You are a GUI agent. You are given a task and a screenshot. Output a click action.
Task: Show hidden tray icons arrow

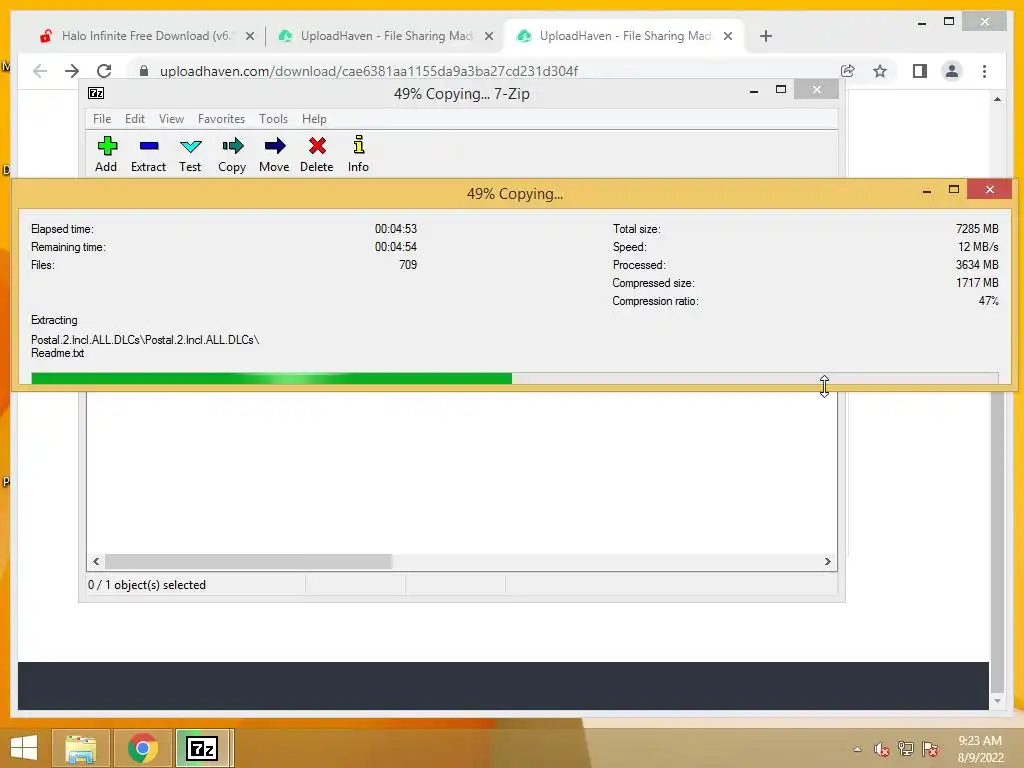coord(857,749)
